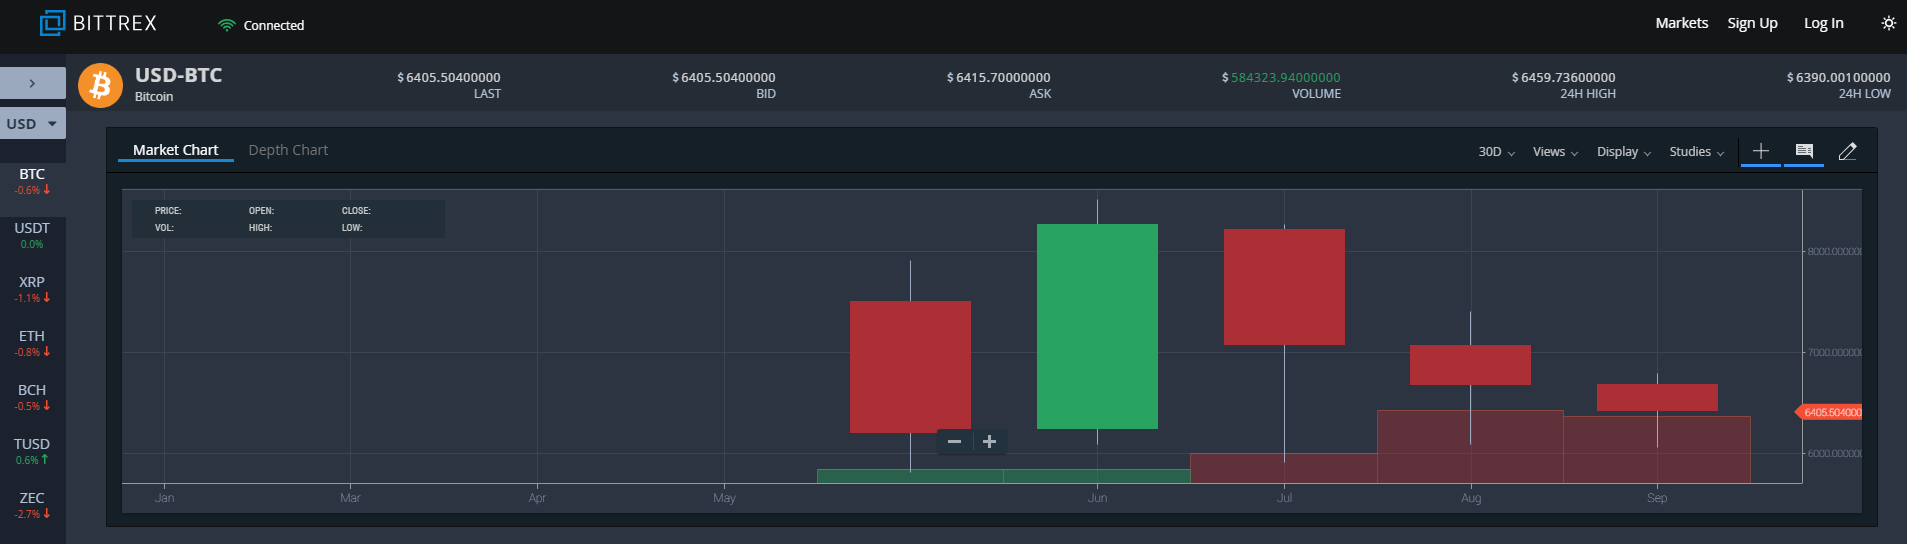1907x544 pixels.
Task: Click the red current price marker 6405.504
Action: 1829,412
